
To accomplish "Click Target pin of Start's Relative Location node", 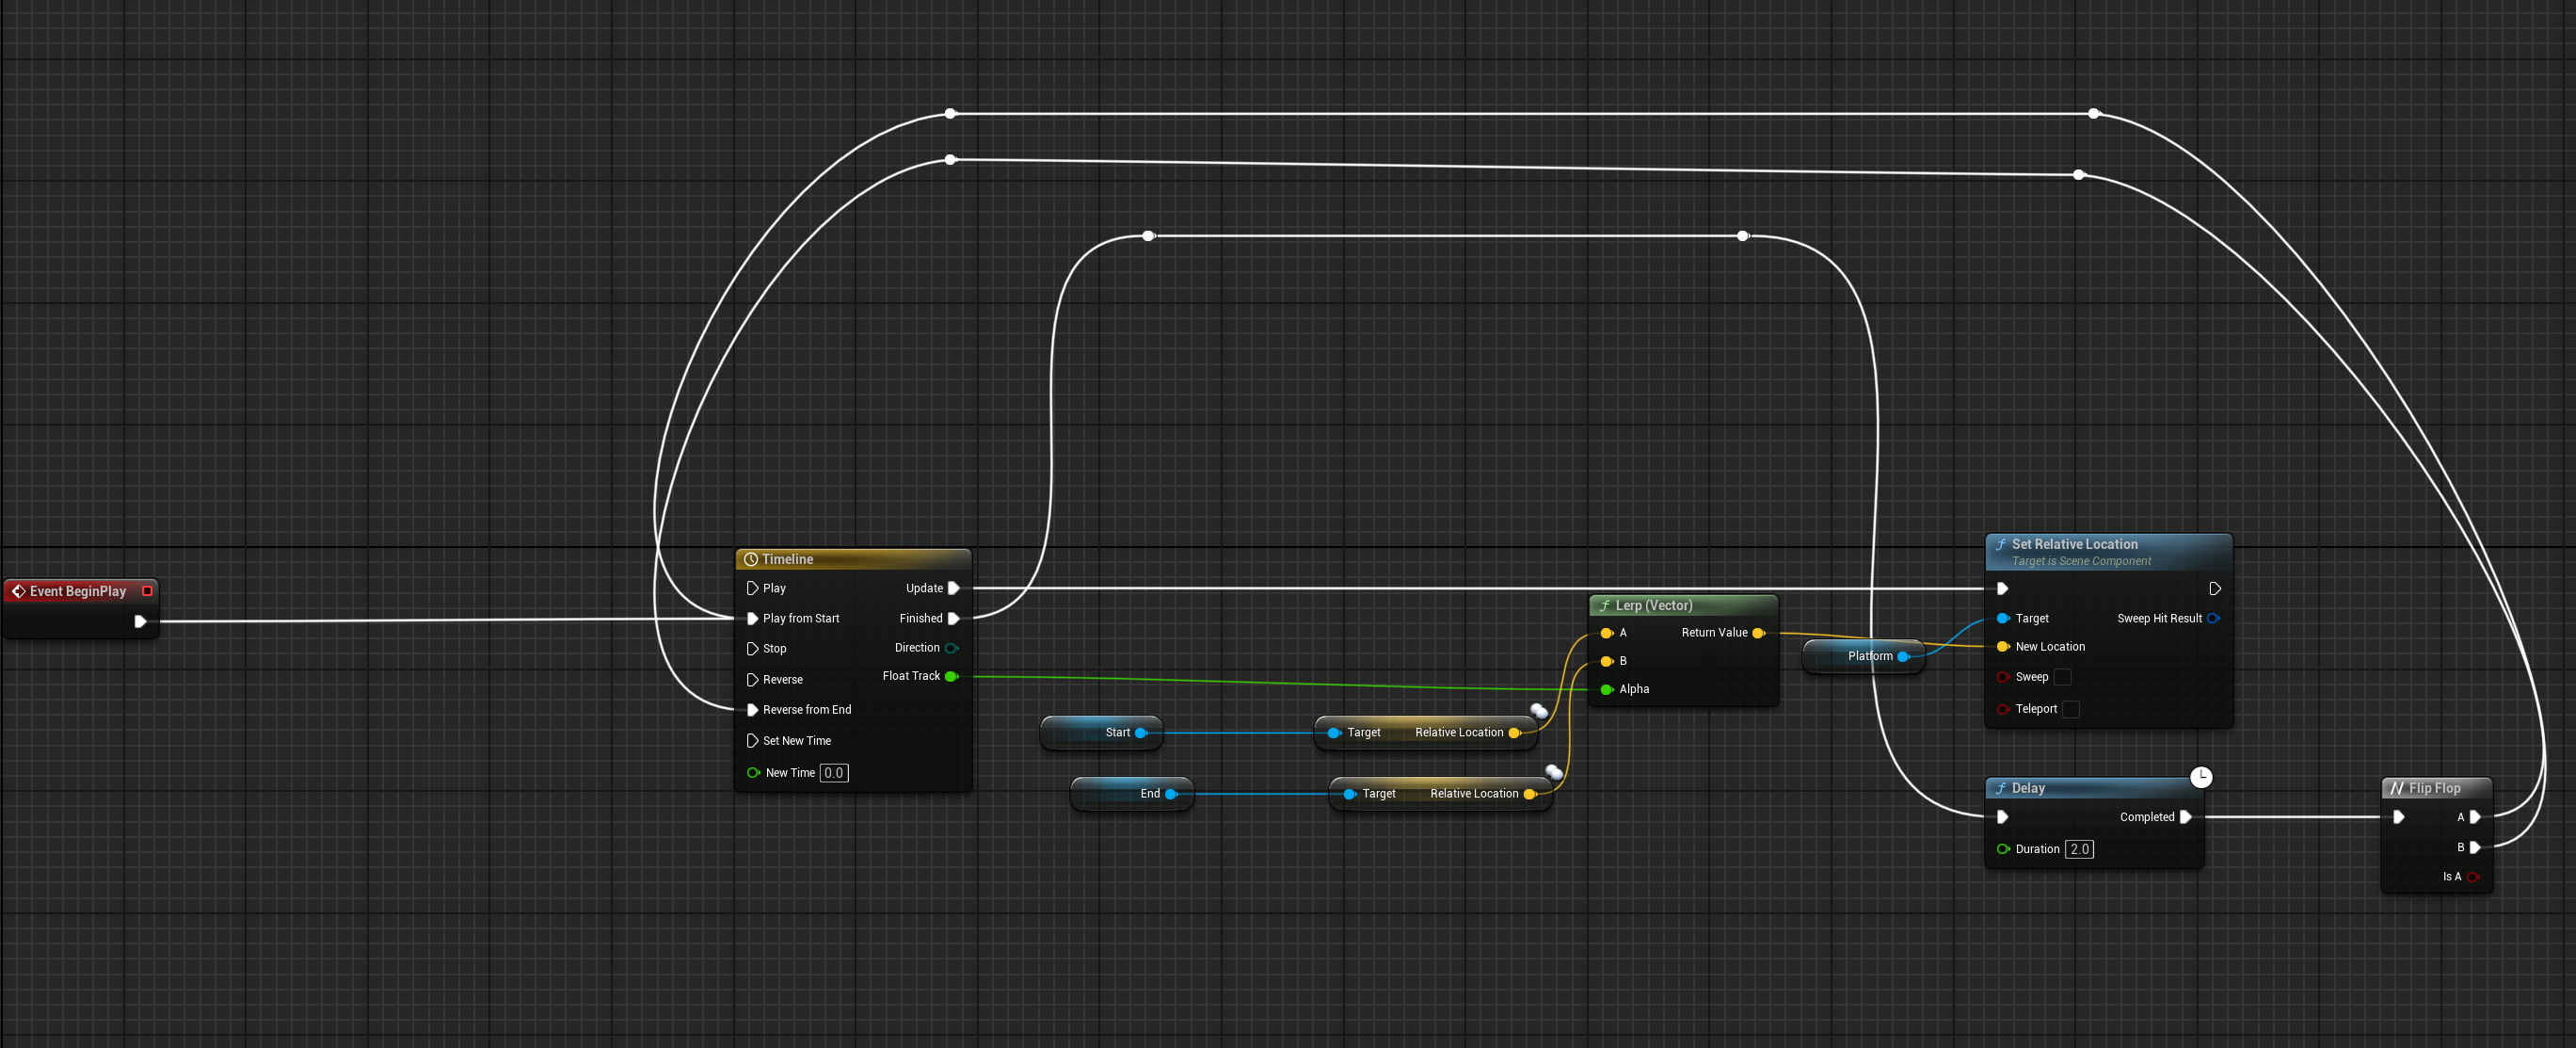I will 1334,733.
